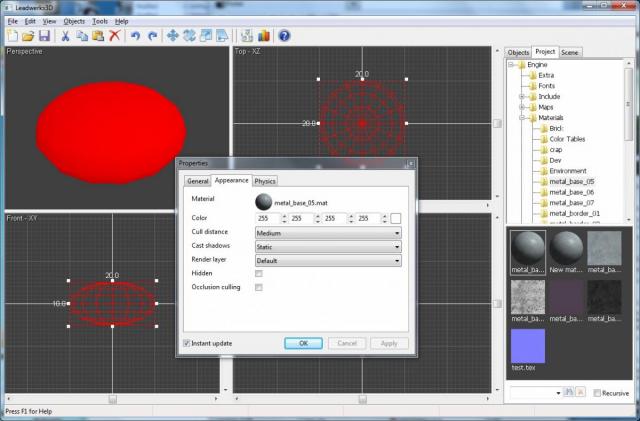Switch to the Physics tab

(x=264, y=181)
